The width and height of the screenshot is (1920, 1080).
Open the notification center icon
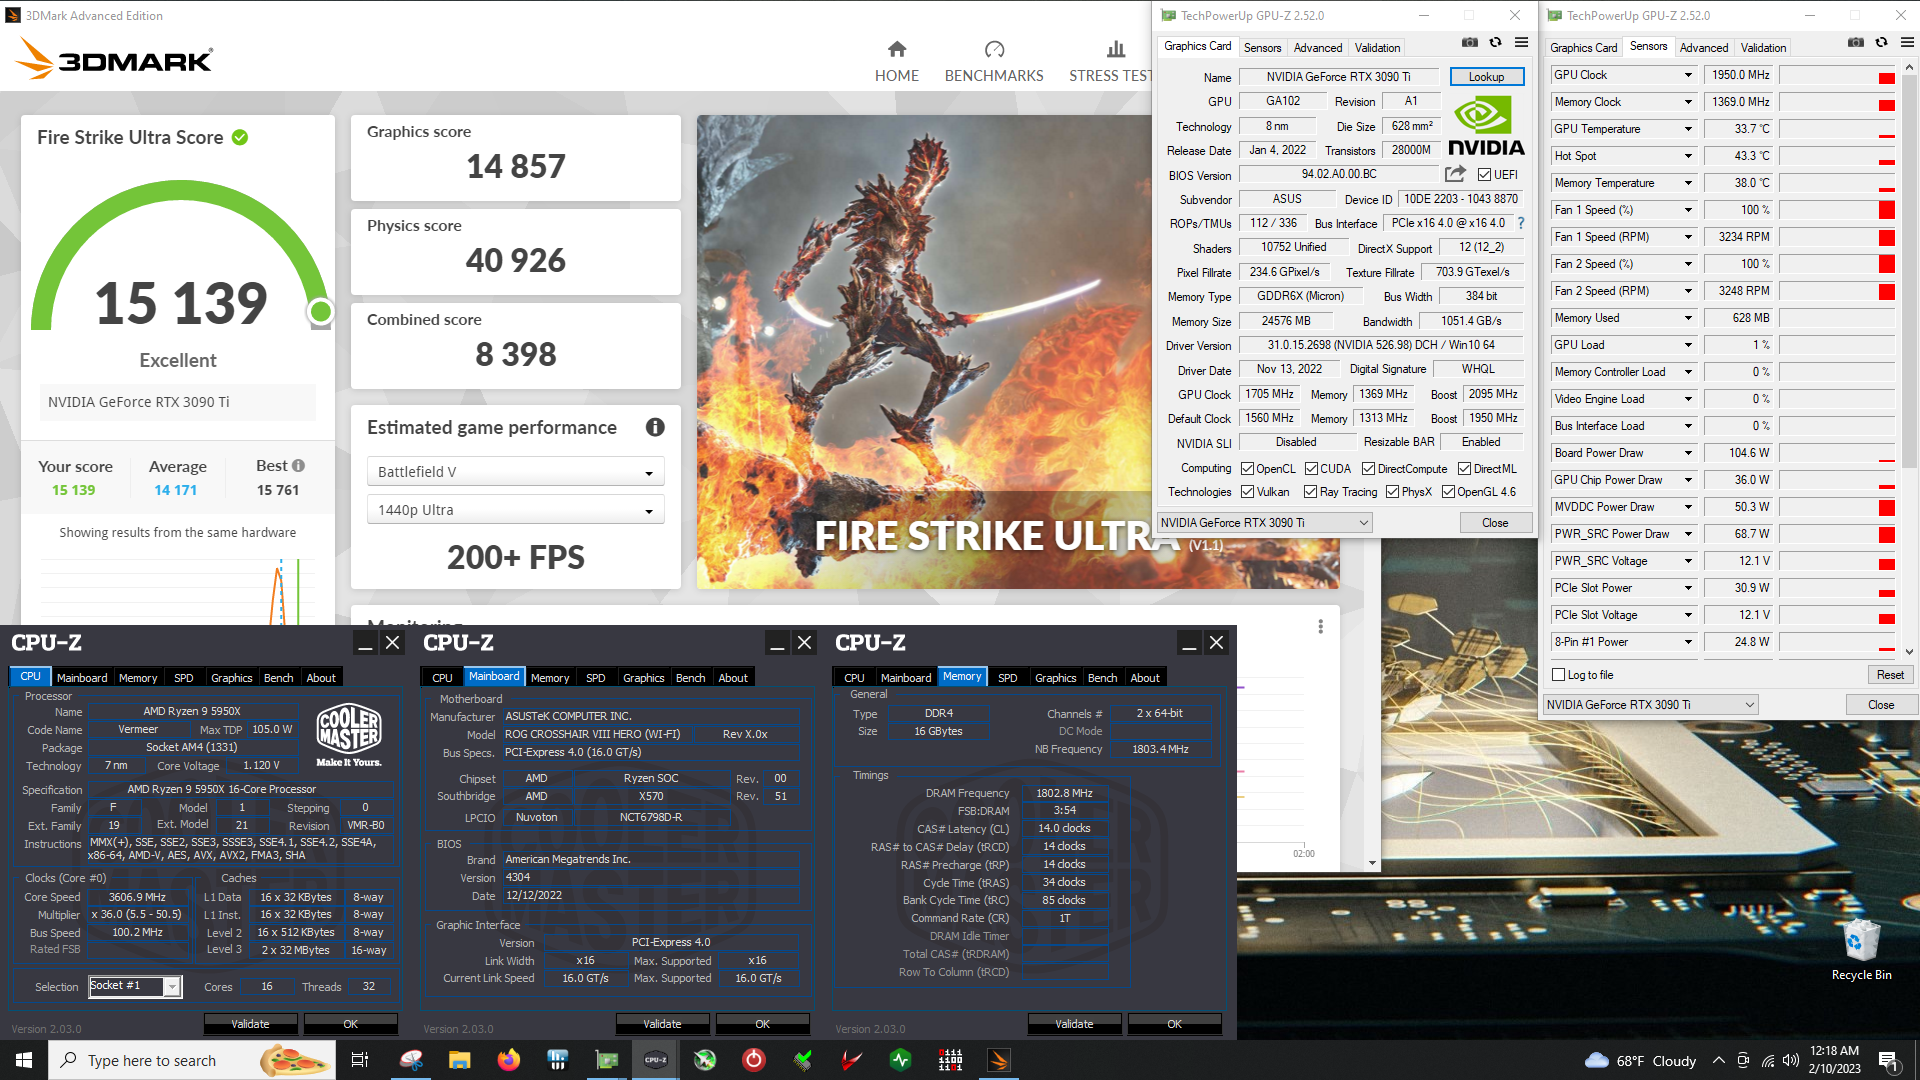coord(1888,1060)
